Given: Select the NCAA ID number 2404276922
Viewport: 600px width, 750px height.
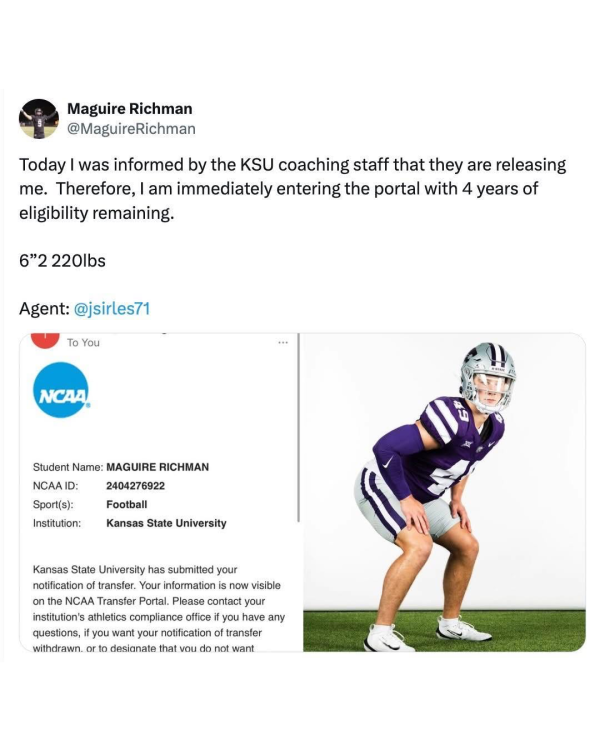Looking at the screenshot, I should point(135,485).
